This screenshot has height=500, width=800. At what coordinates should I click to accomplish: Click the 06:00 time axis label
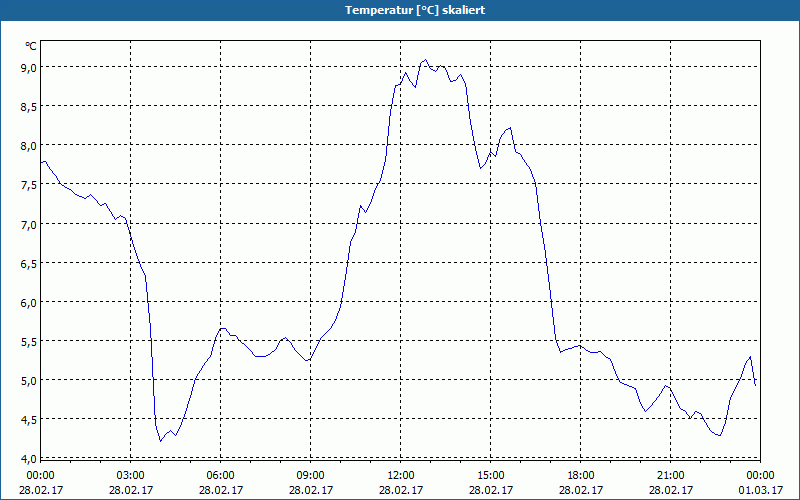pos(220,476)
